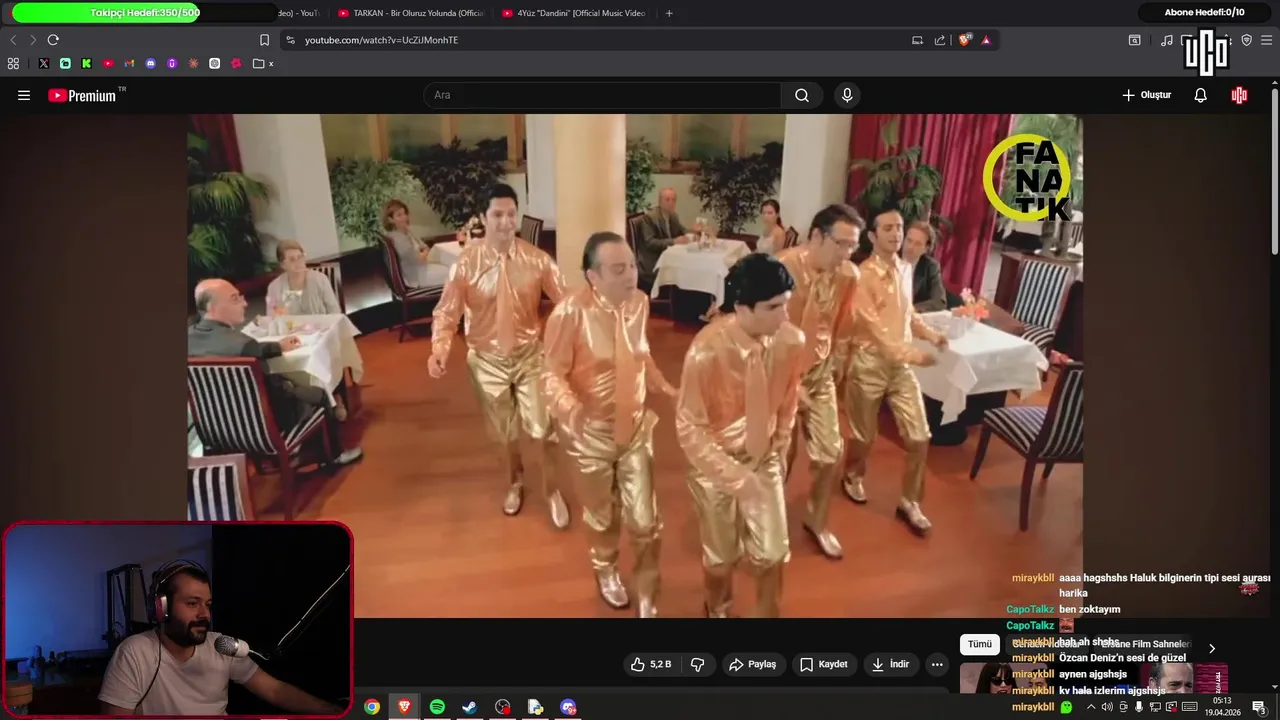
Task: Open the browser sidebar panel icon
Action: [x=1135, y=40]
